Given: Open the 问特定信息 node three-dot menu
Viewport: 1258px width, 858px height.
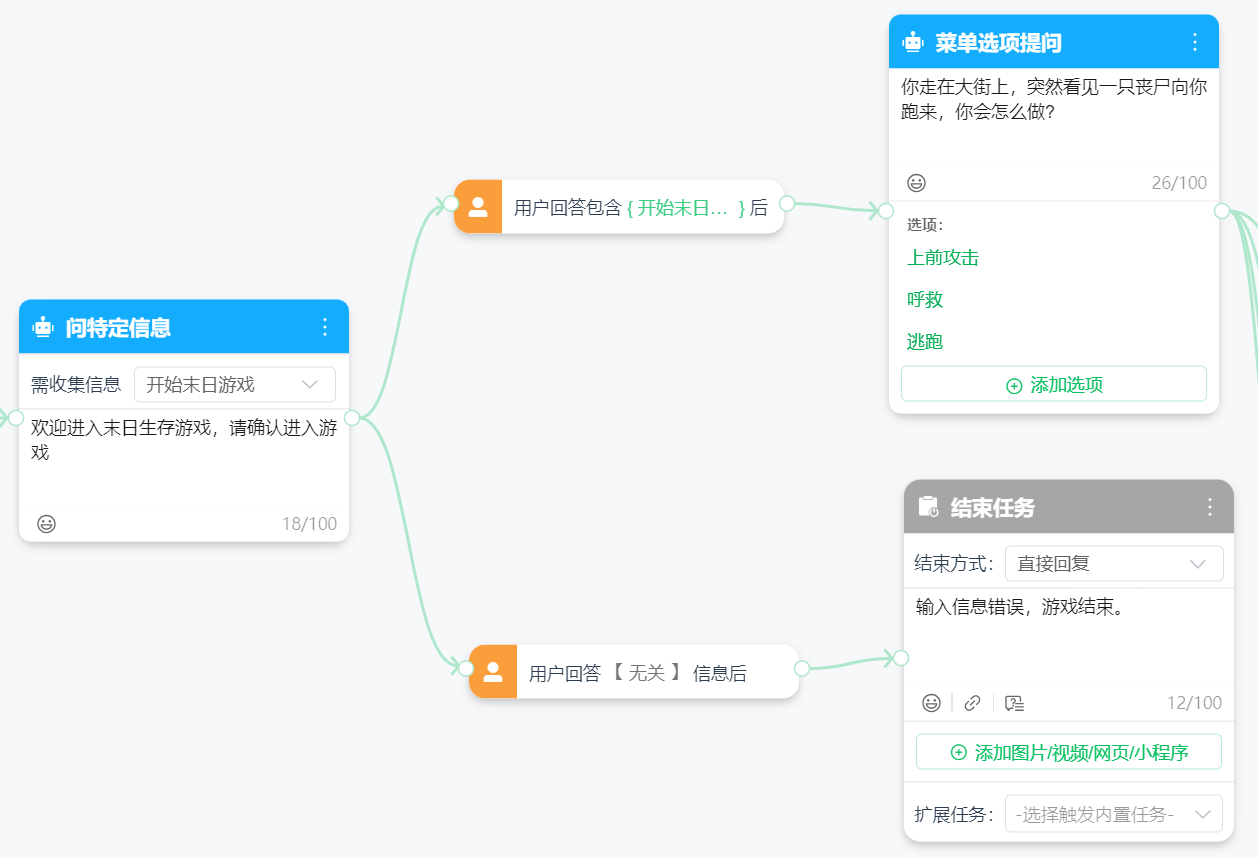Looking at the screenshot, I should (324, 327).
